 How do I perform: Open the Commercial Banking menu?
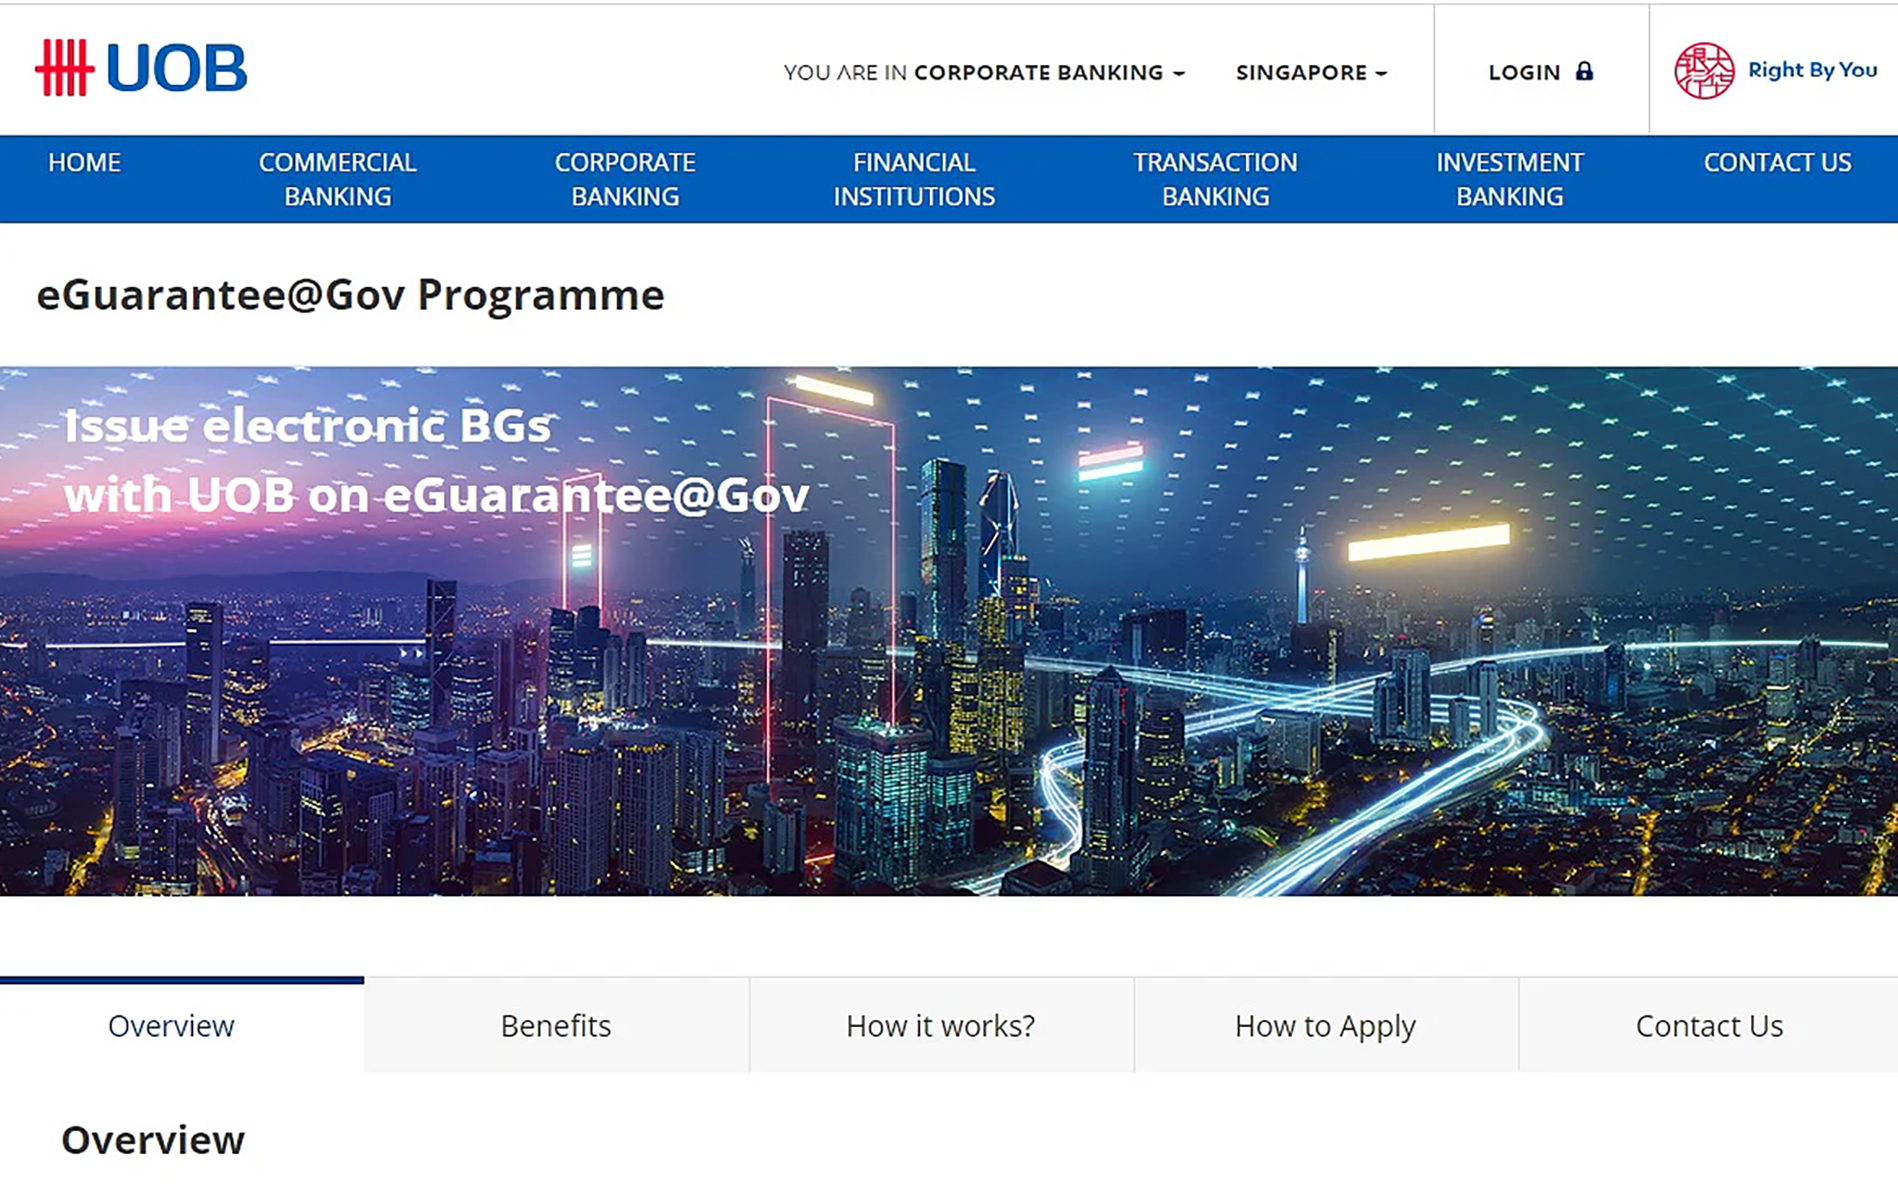click(x=337, y=179)
